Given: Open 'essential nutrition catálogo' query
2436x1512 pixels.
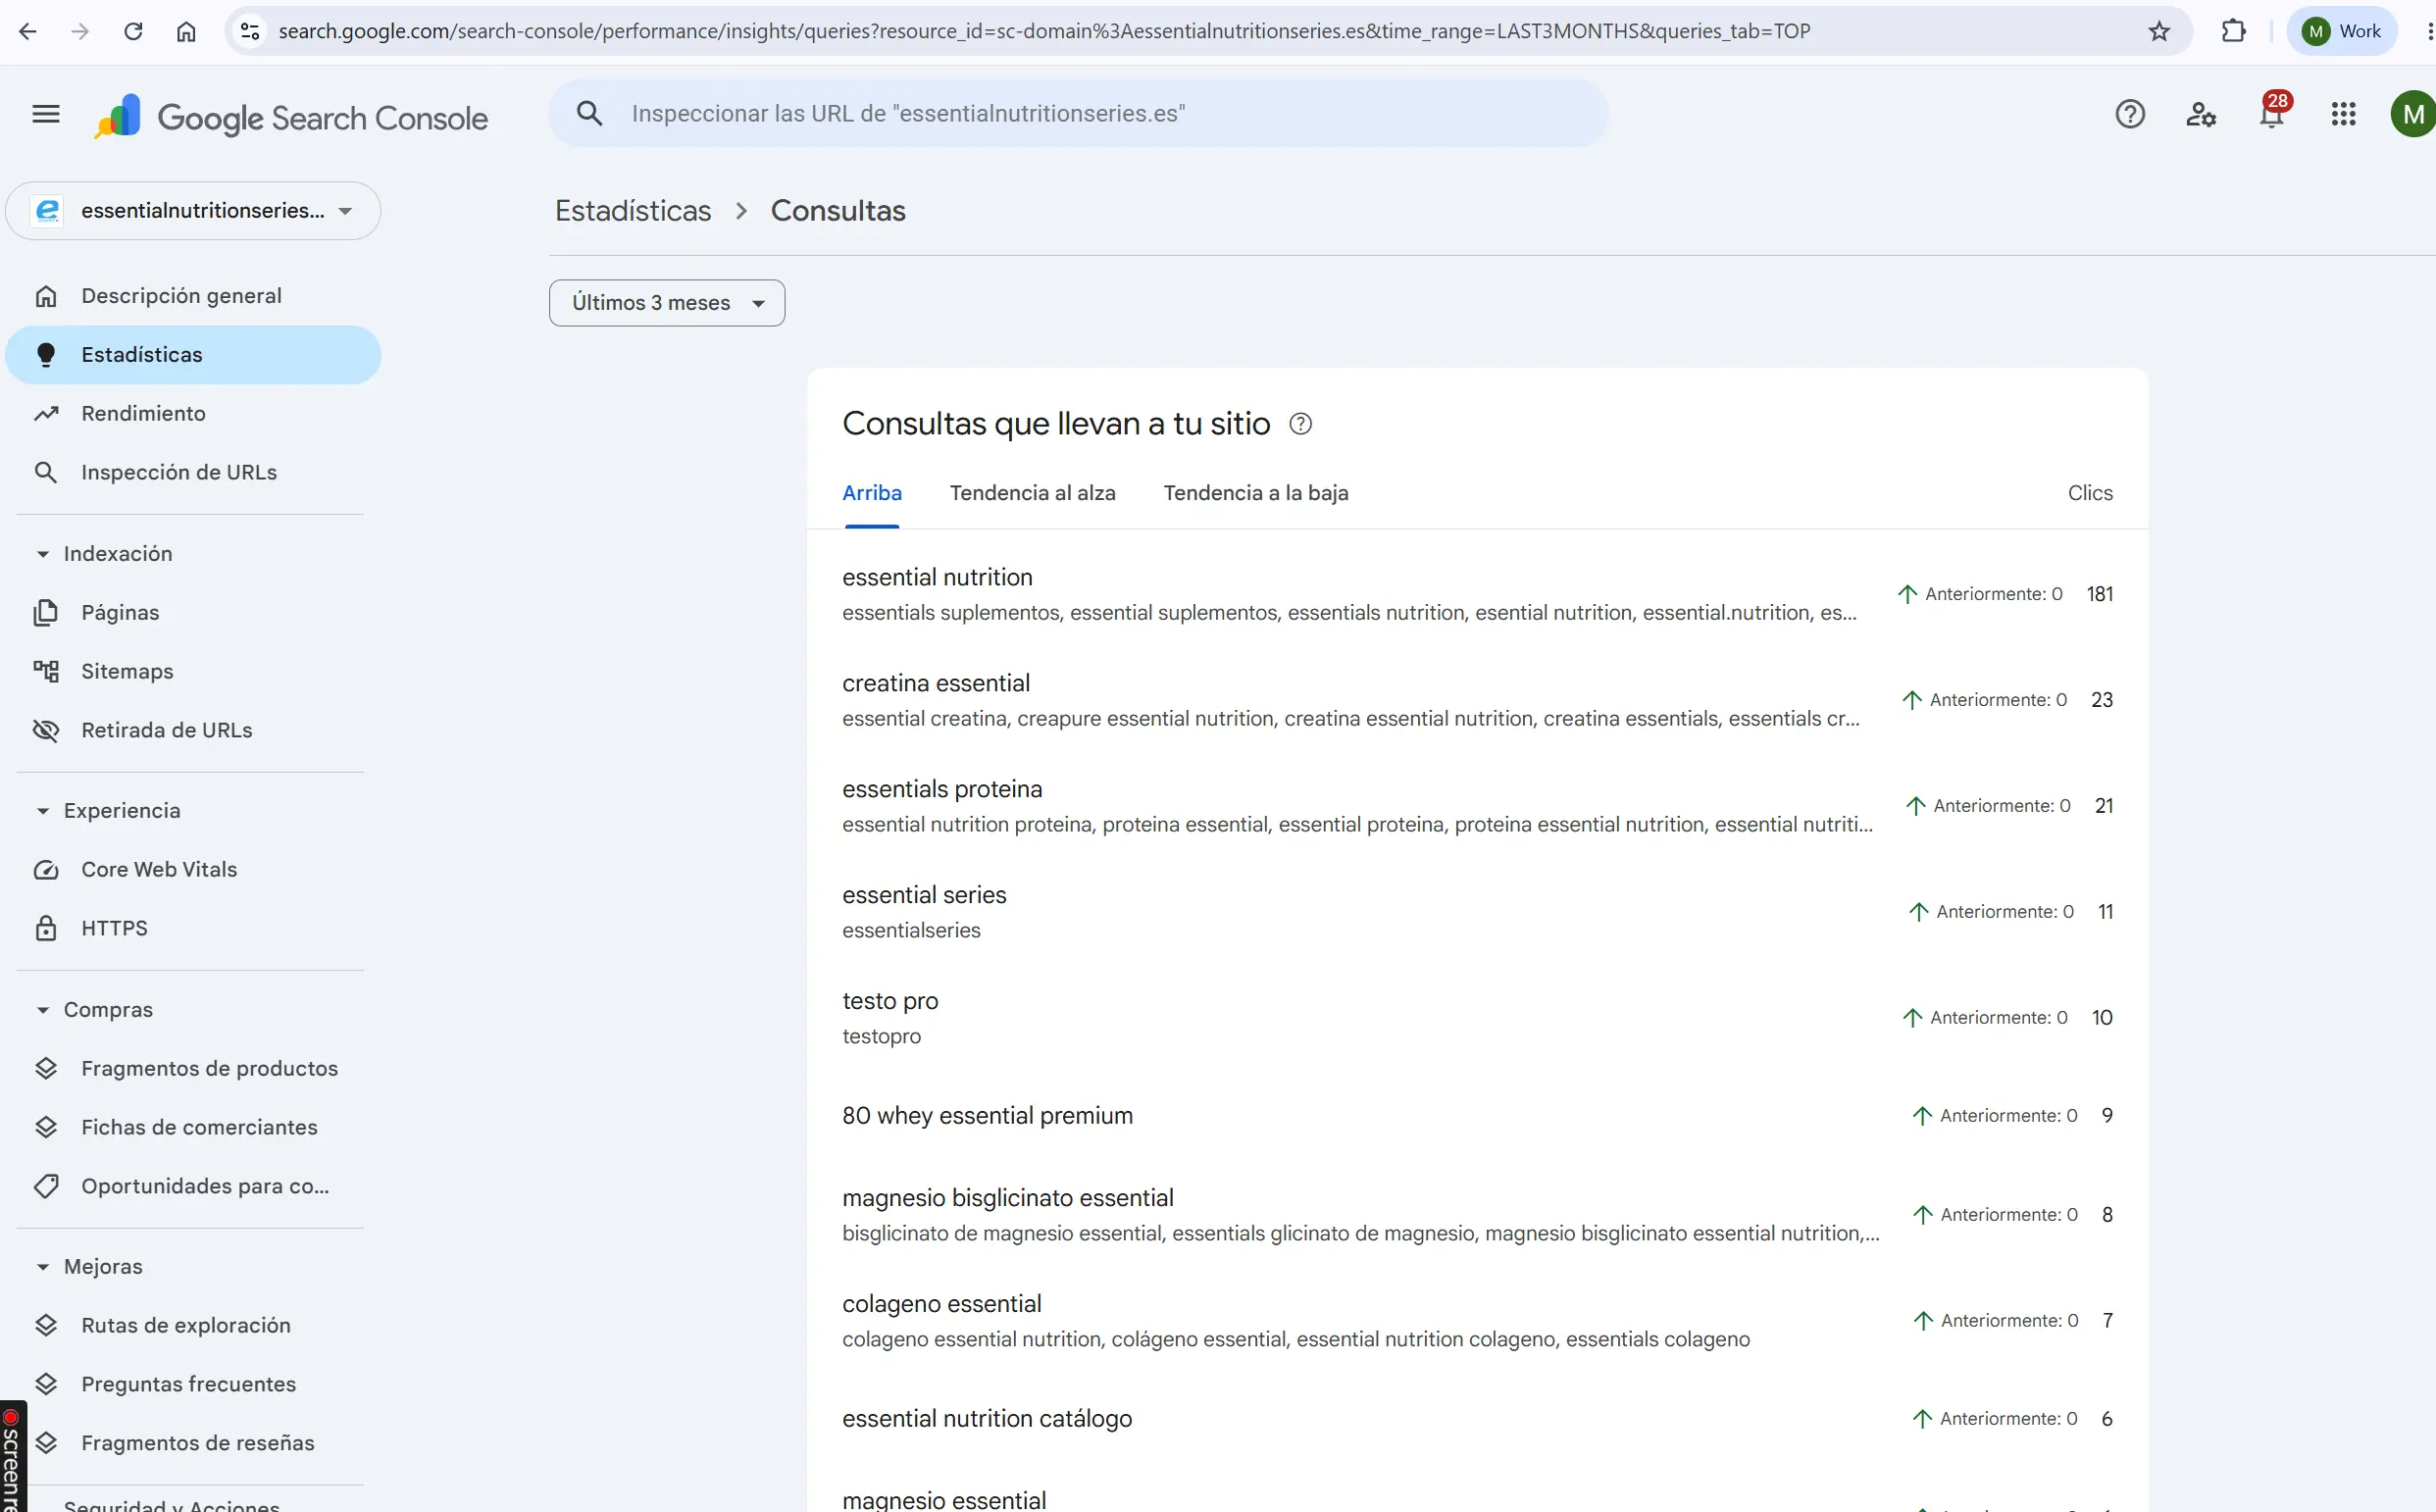Looking at the screenshot, I should tap(1477, 1419).
